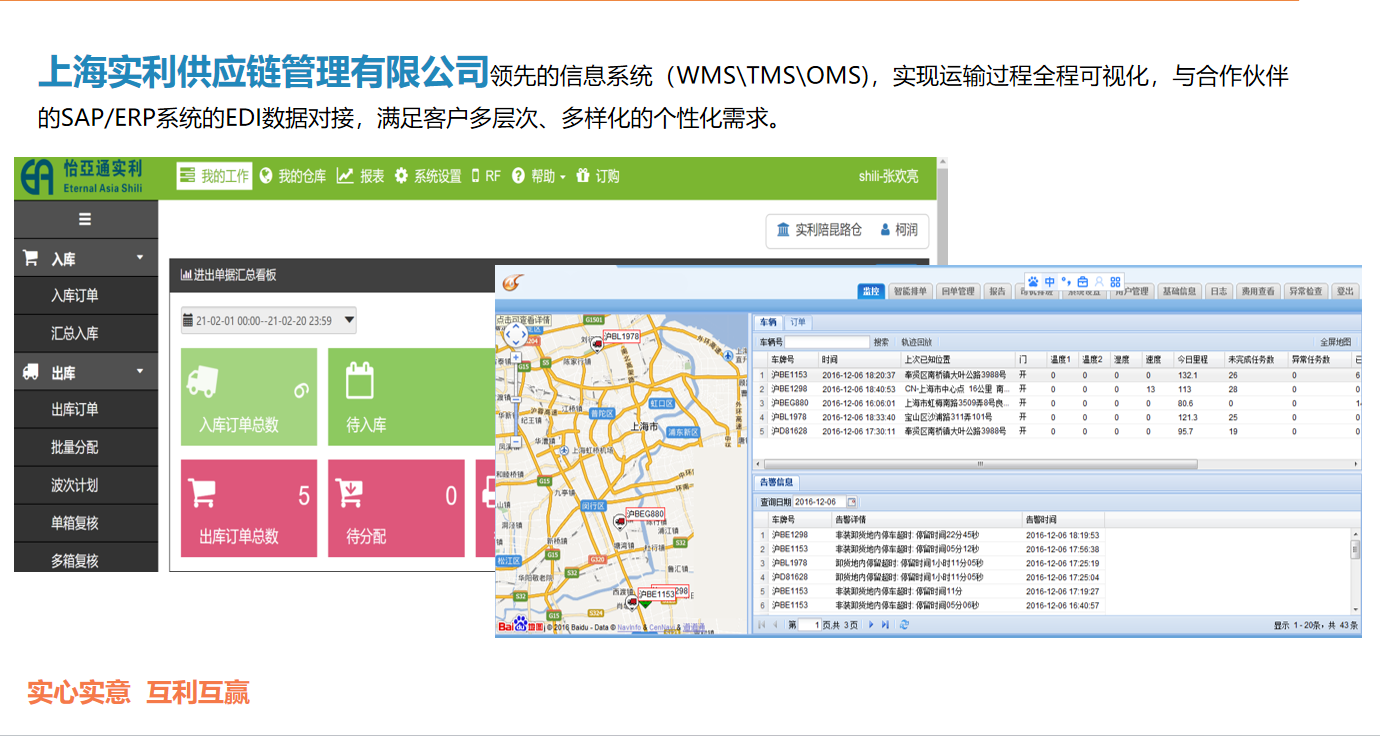
Task: Expand the 帮助 dropdown menu
Action: click(x=539, y=176)
